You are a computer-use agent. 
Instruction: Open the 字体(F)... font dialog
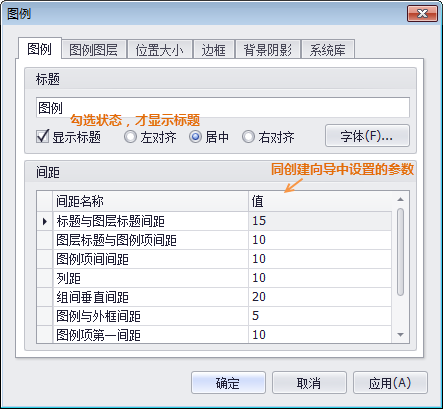pos(367,136)
